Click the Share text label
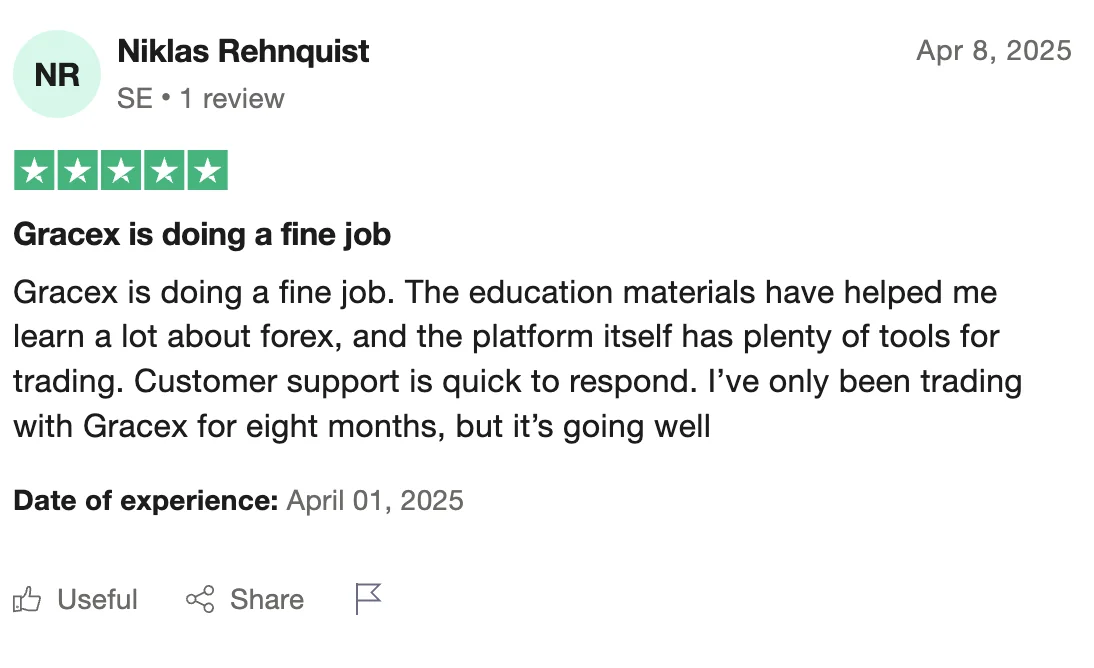The height and width of the screenshot is (668, 1094). click(267, 600)
